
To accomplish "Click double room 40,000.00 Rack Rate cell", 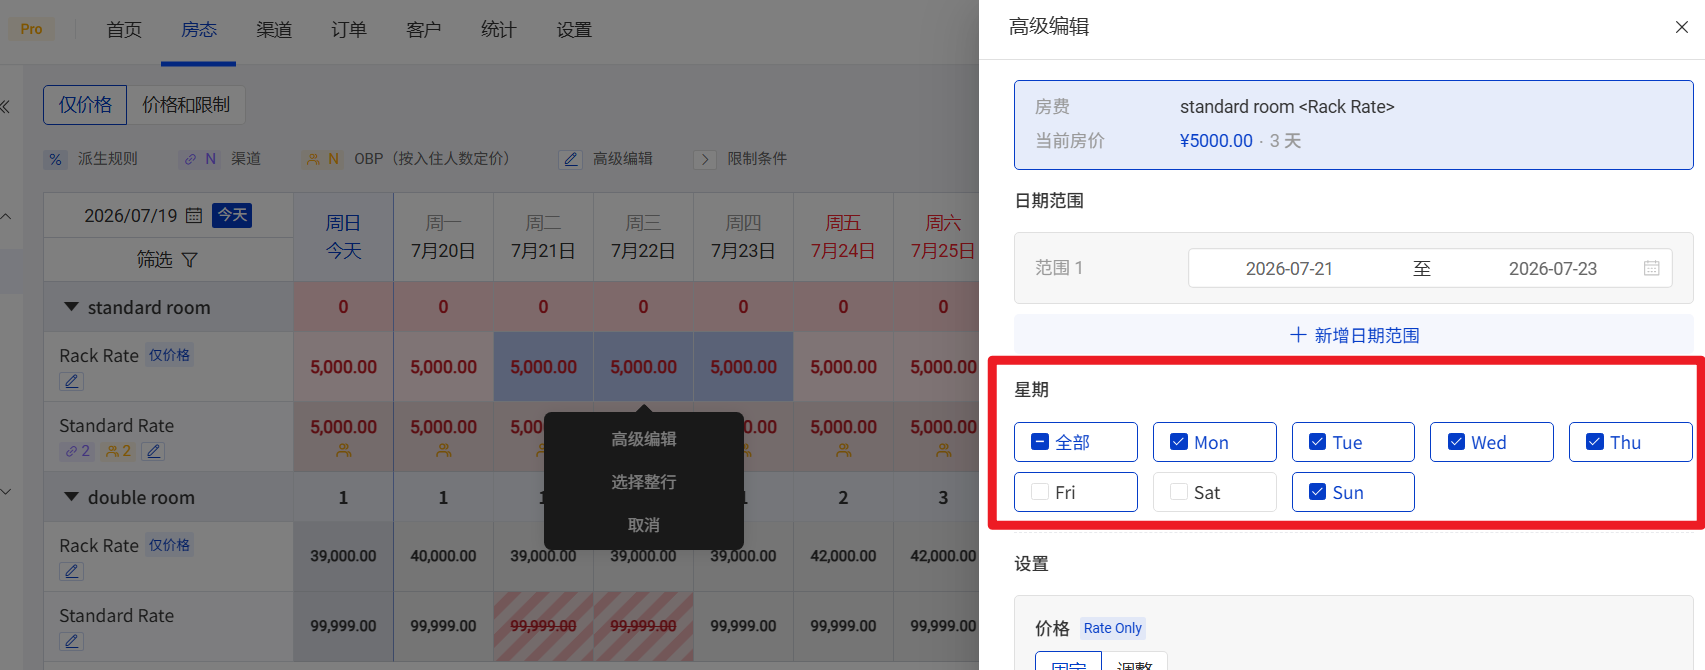I will tap(443, 556).
